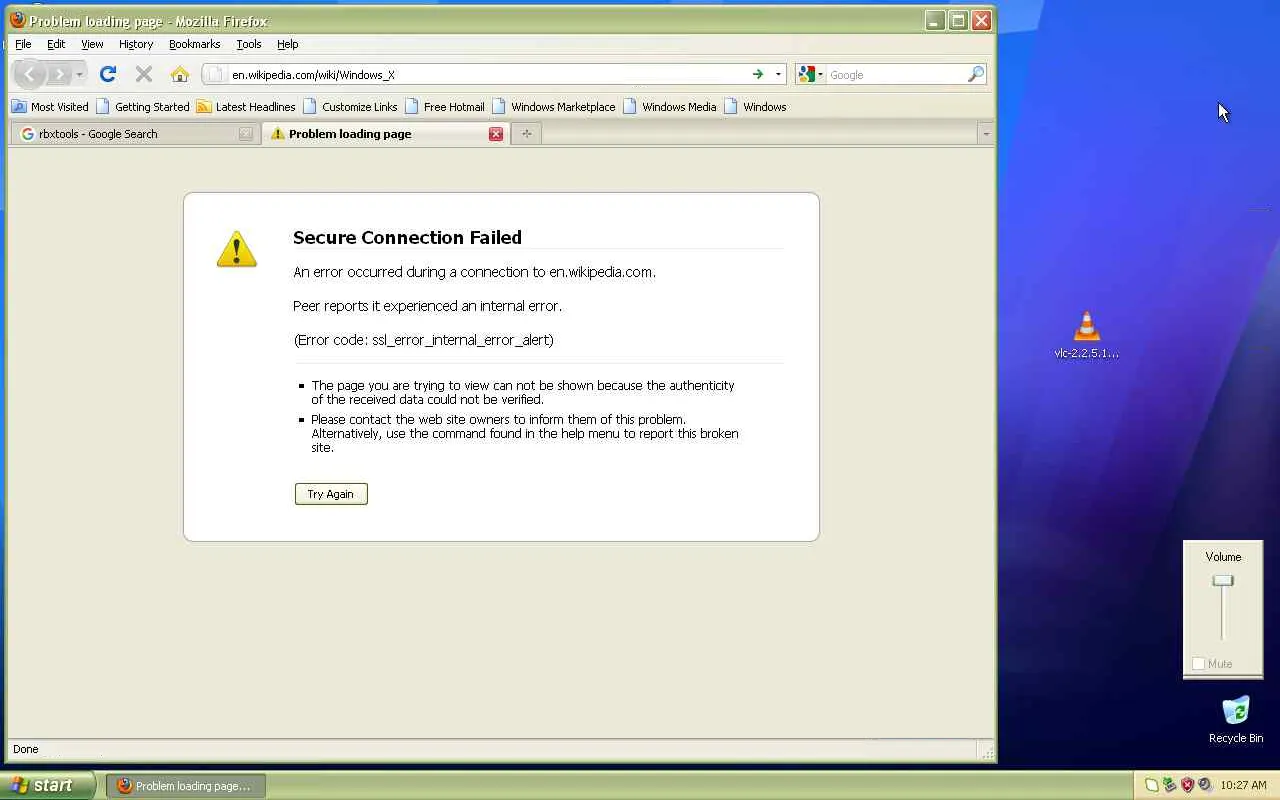Open the Windows Media bookmark
1280x800 pixels.
coord(670,107)
